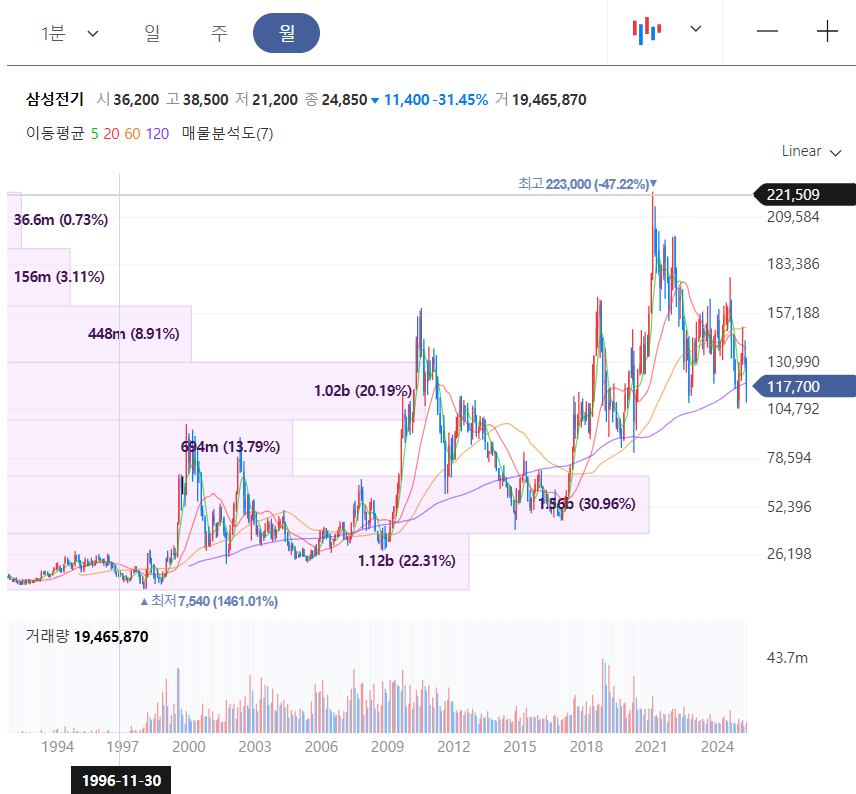The height and width of the screenshot is (794, 856).
Task: Click the 고 38,500 high price value
Action: tap(198, 100)
